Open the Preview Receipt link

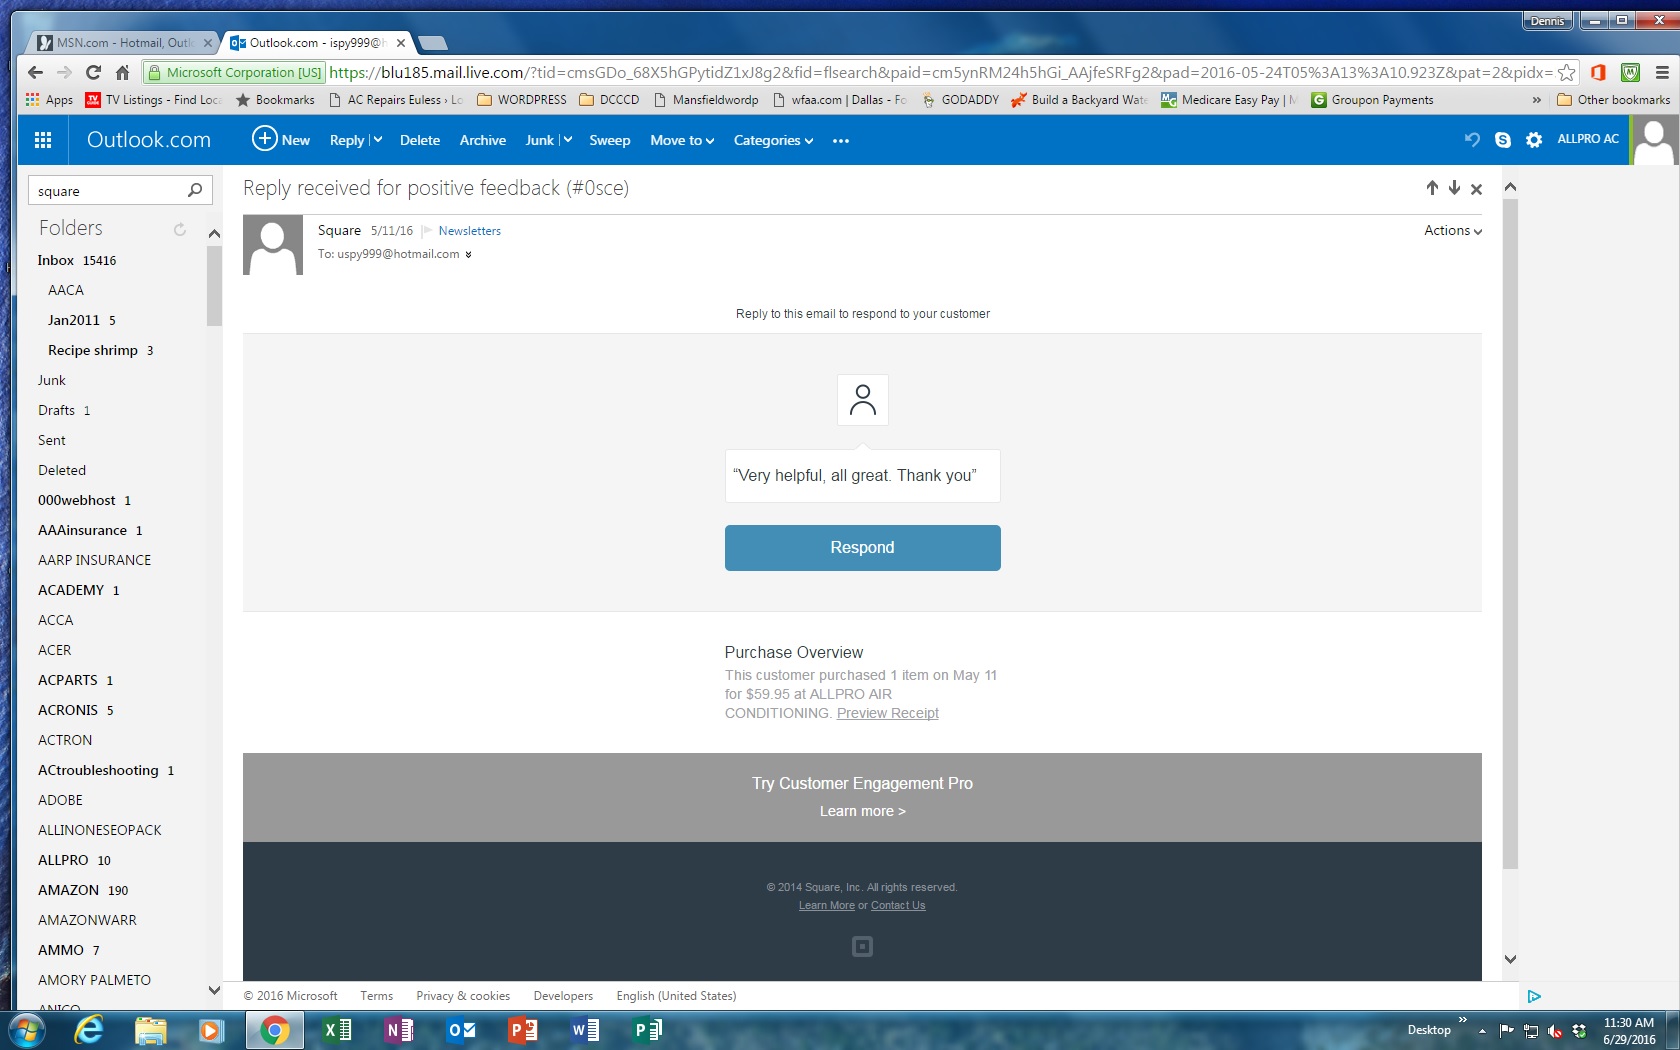pos(887,713)
